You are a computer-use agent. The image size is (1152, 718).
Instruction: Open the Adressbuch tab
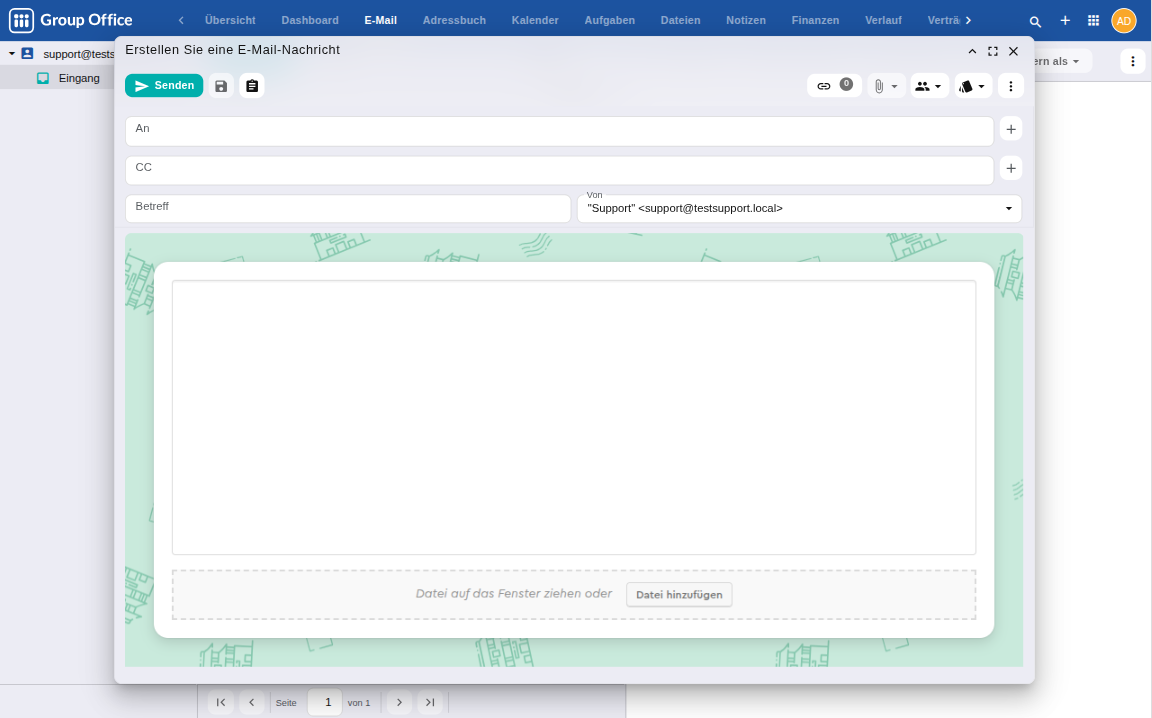[454, 21]
